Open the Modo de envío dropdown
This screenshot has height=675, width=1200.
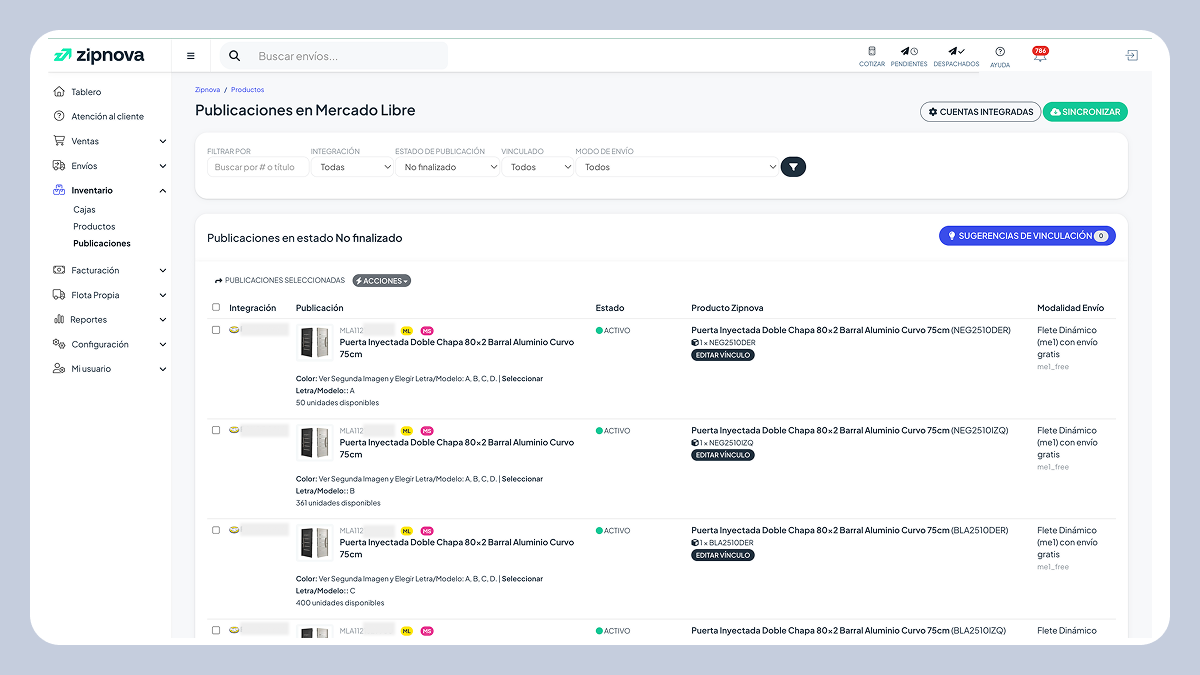[x=677, y=167]
